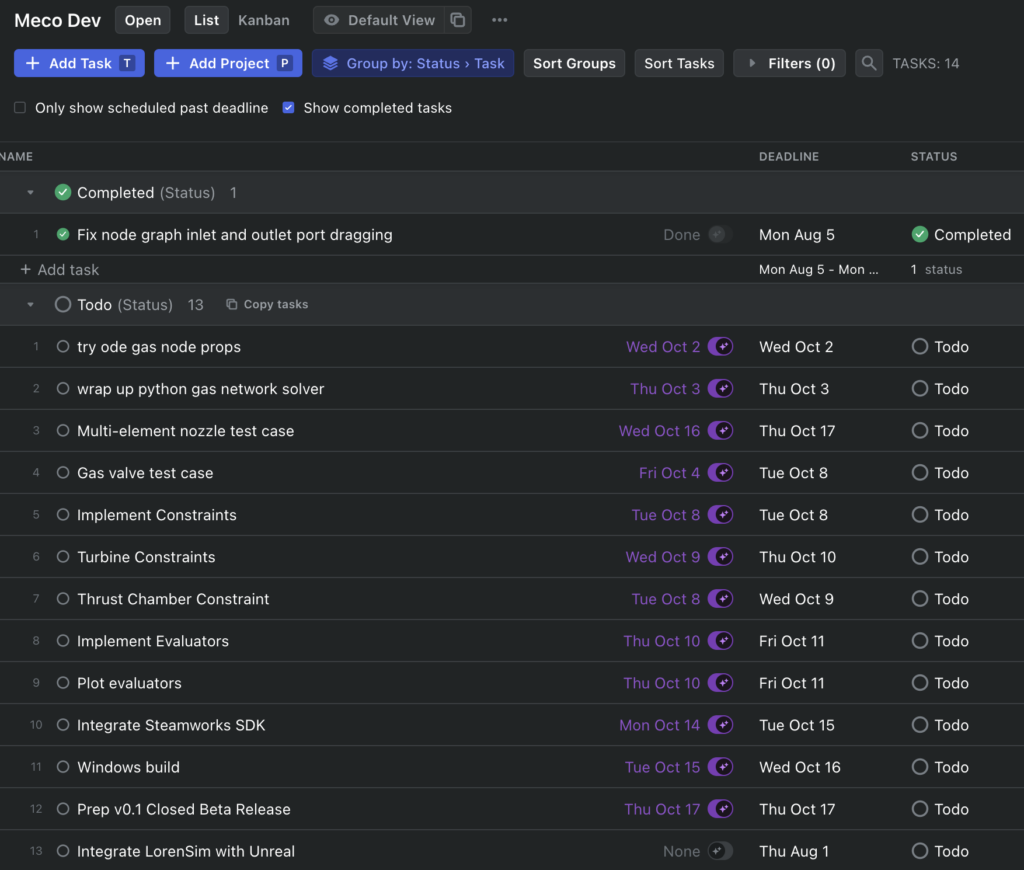Click the STATUS column header
1024x870 pixels.
pos(934,157)
